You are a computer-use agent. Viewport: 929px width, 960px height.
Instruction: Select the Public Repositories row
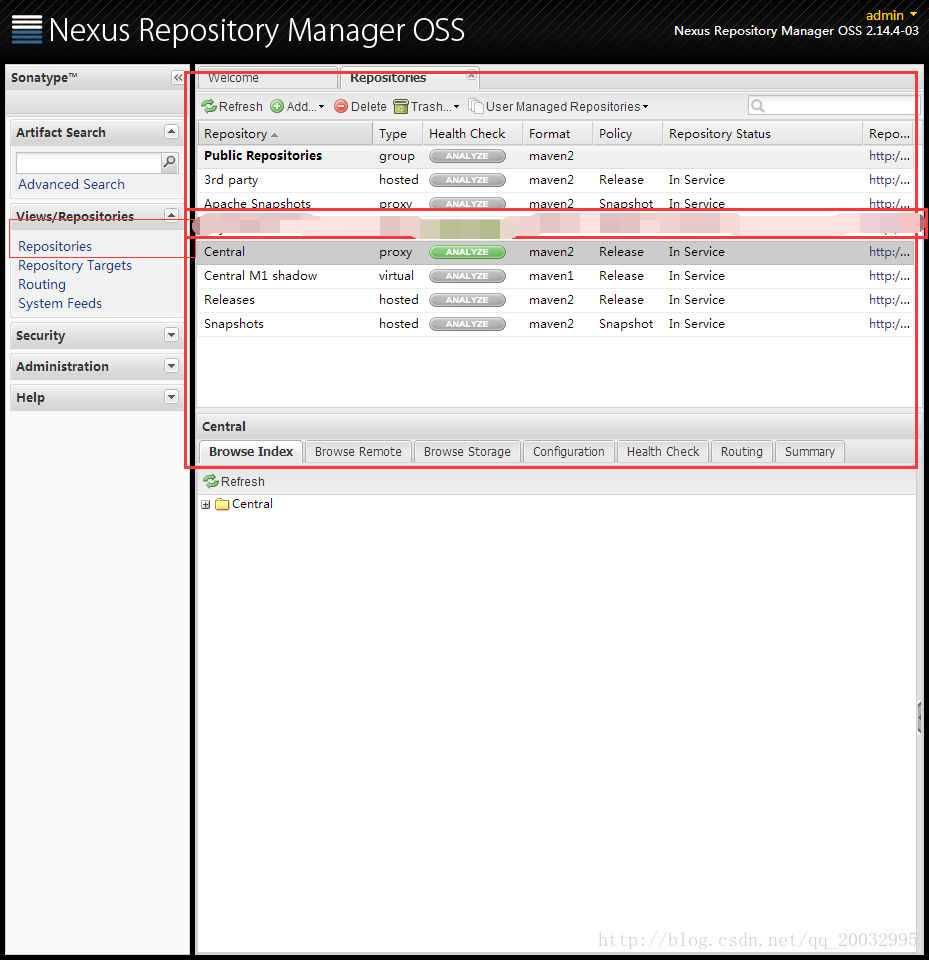(x=555, y=156)
